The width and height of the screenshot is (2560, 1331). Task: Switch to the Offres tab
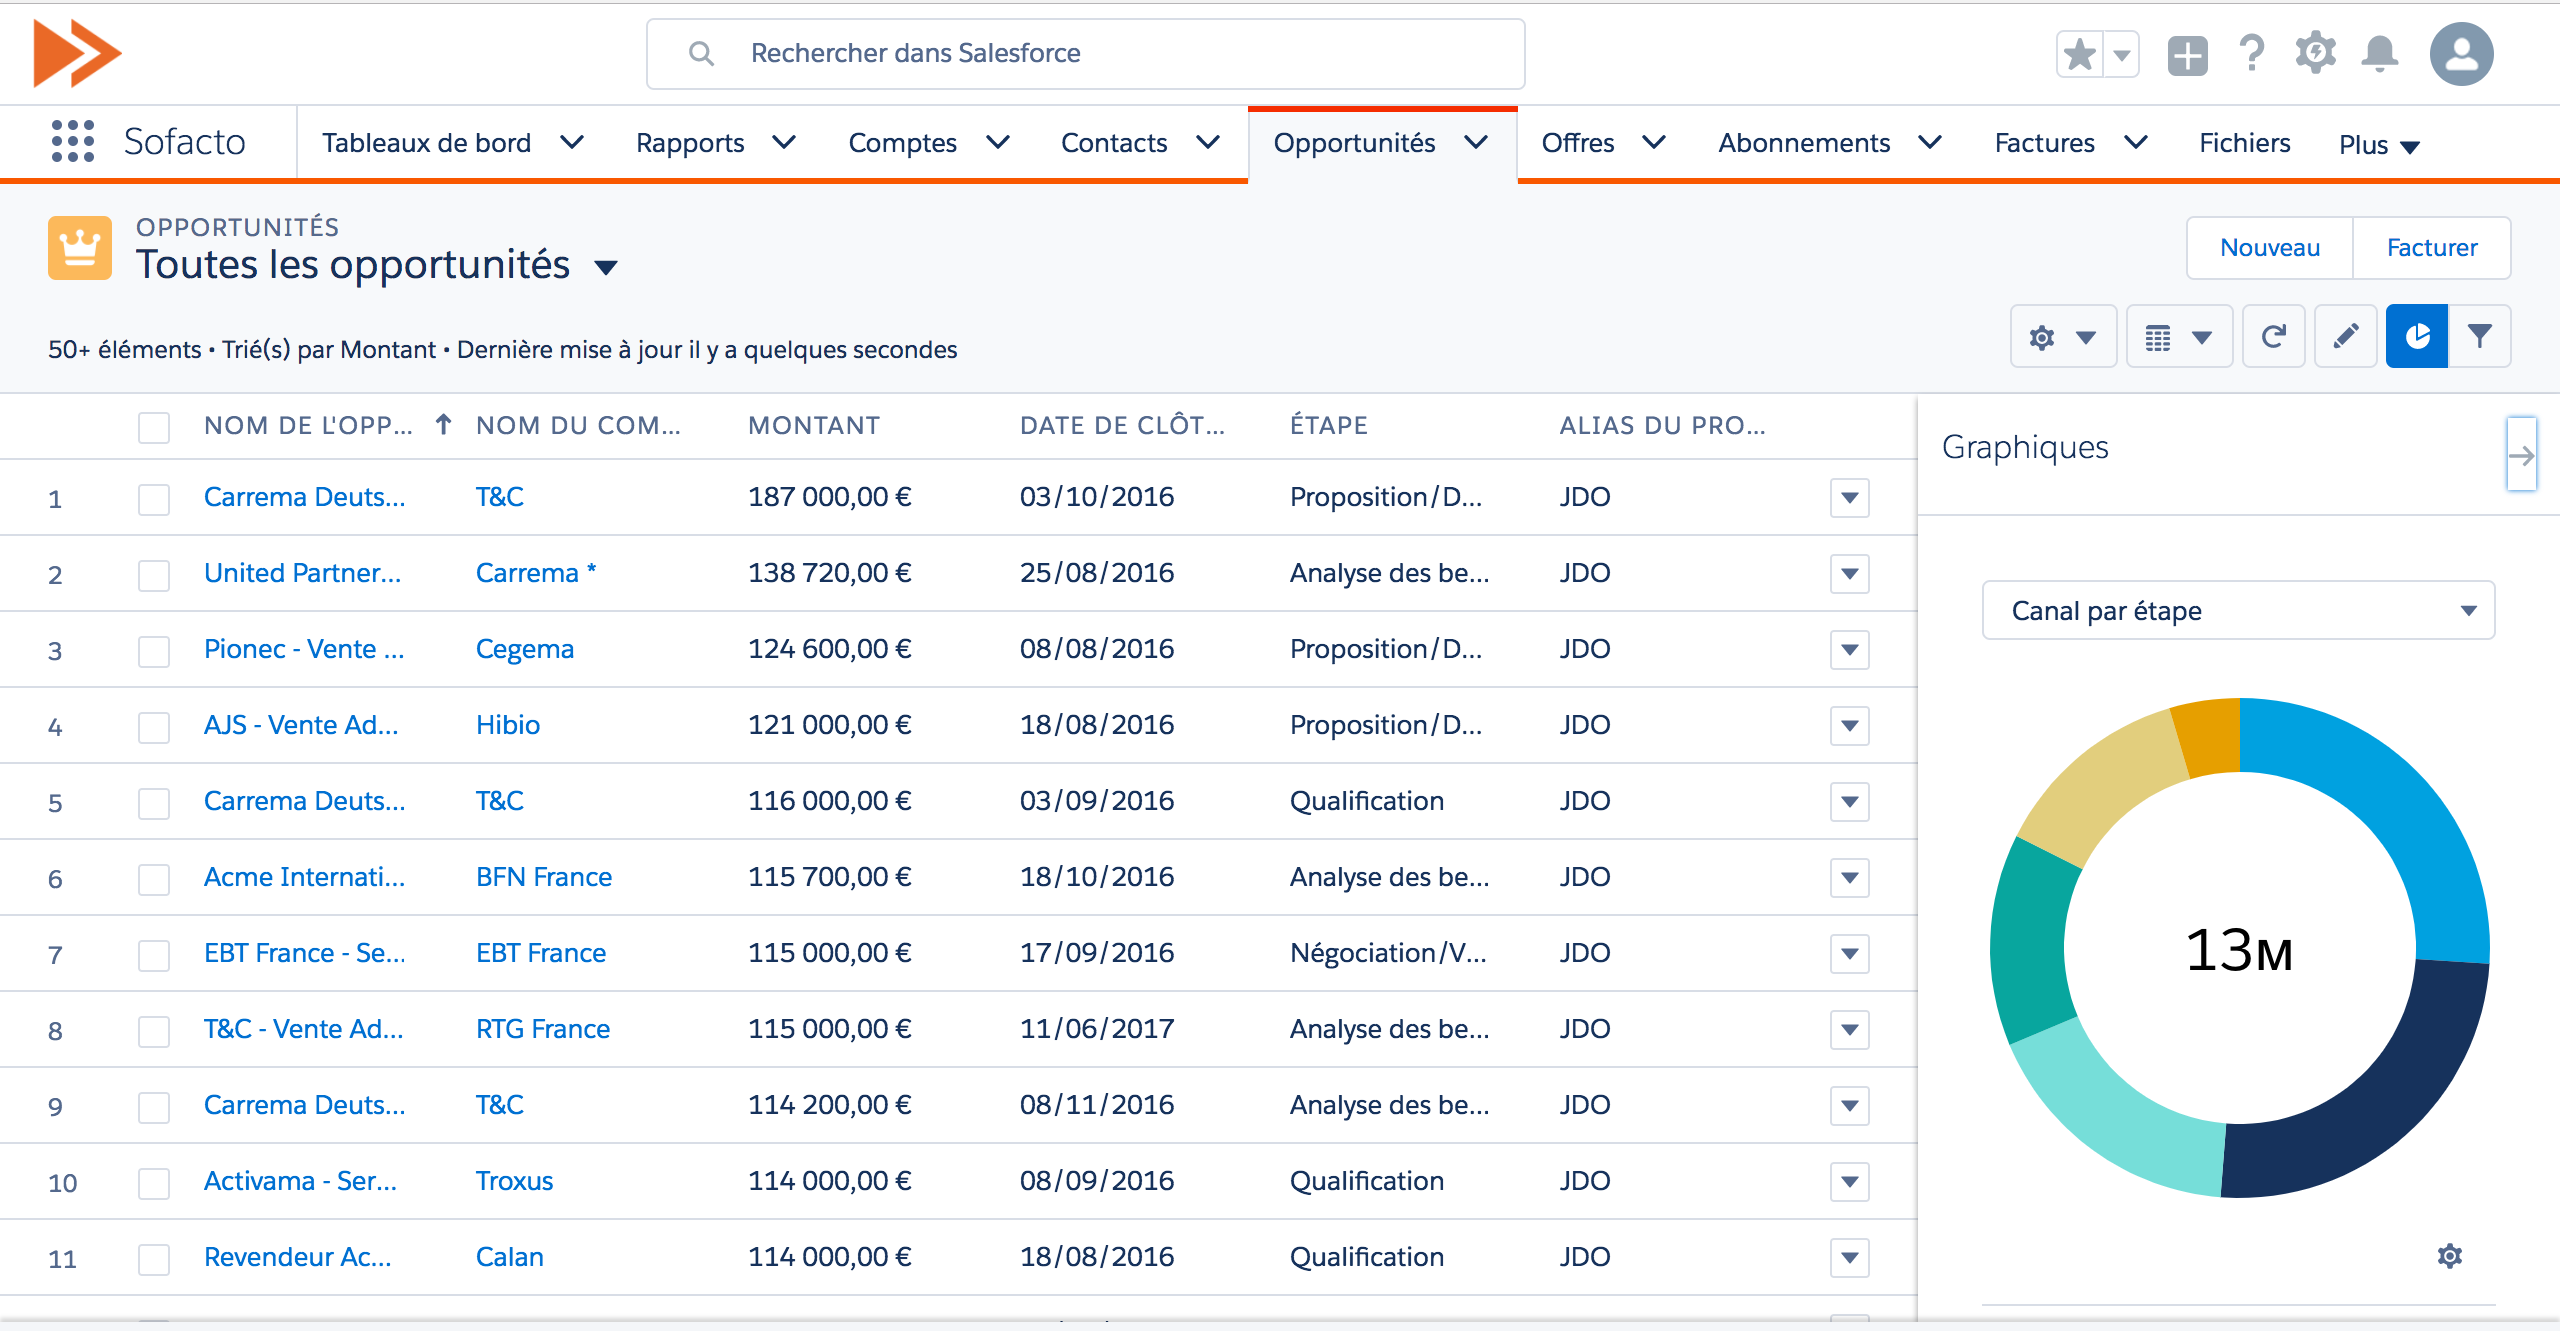[1578, 143]
